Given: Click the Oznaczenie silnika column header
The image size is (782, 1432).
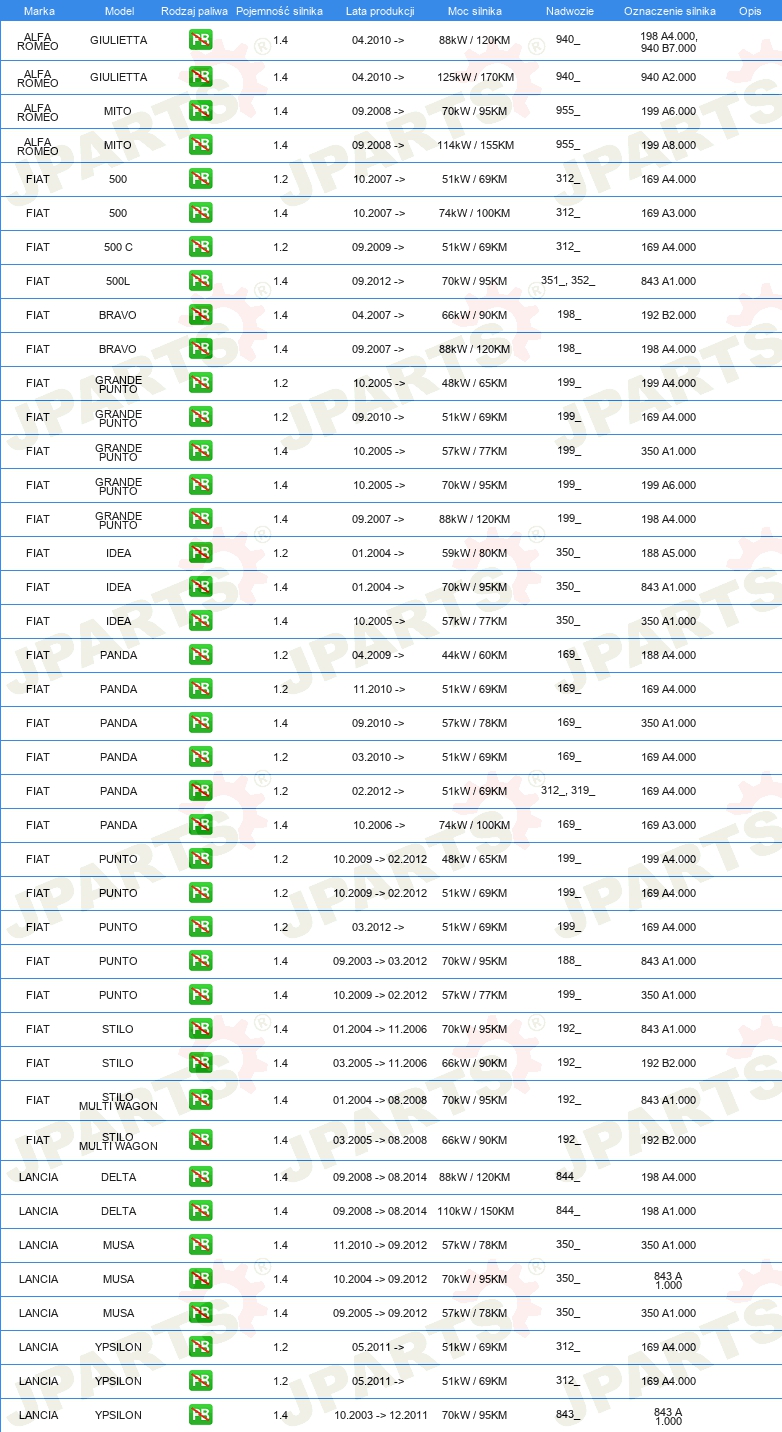Looking at the screenshot, I should [x=669, y=11].
